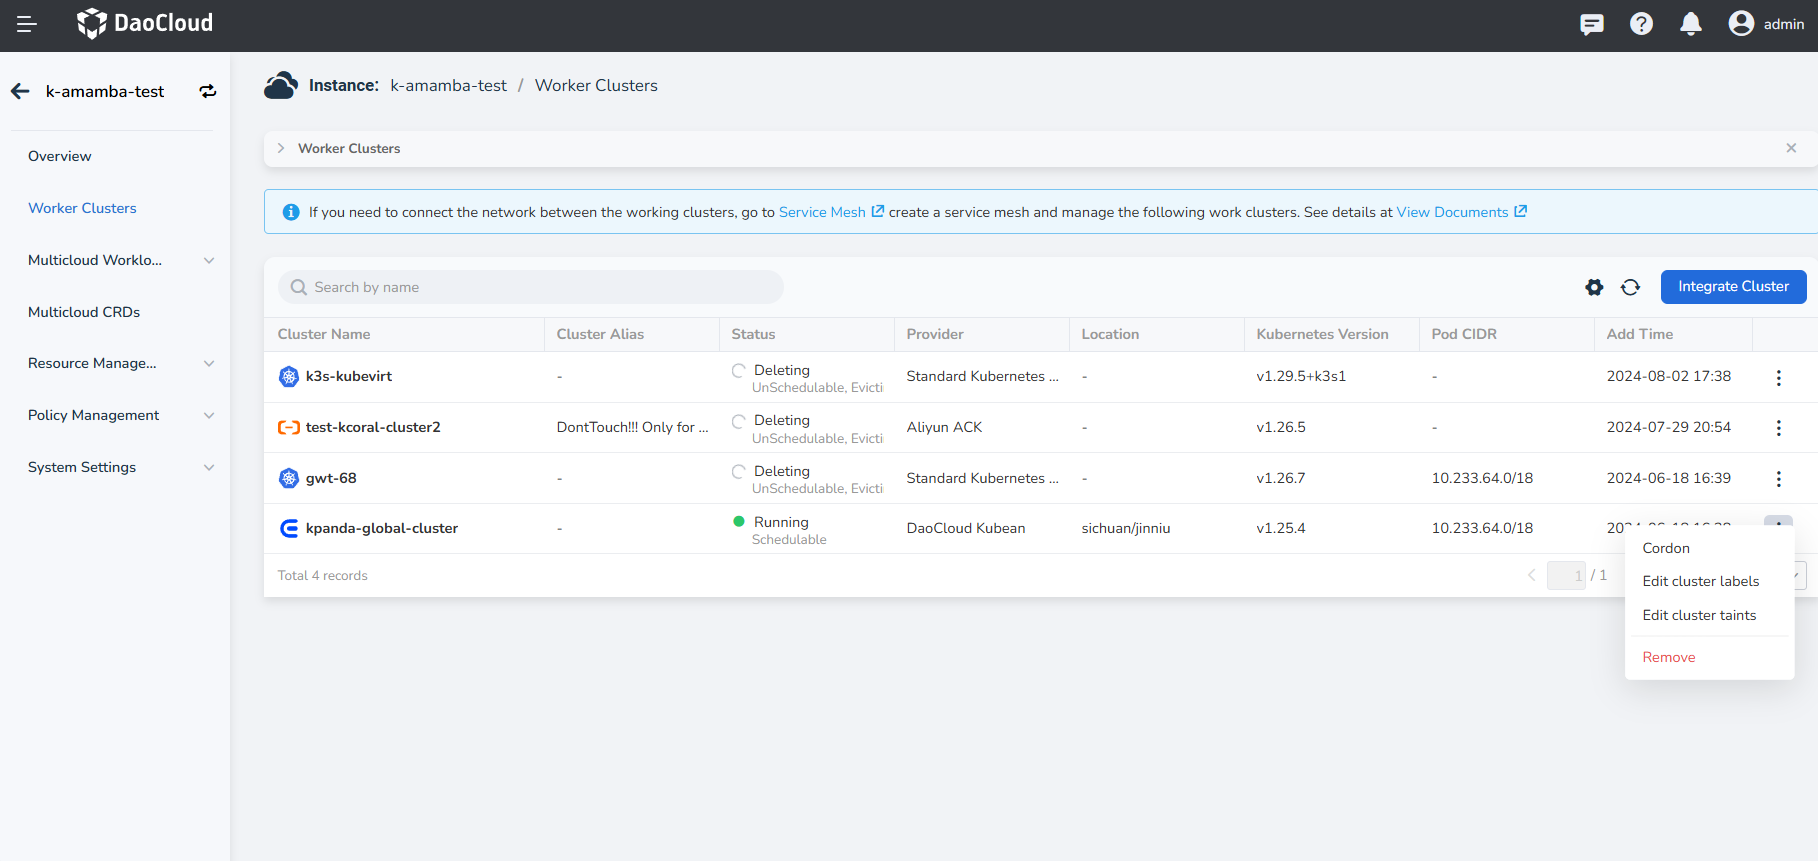
Task: Open actions menu for gwt-68 row
Action: tap(1778, 479)
